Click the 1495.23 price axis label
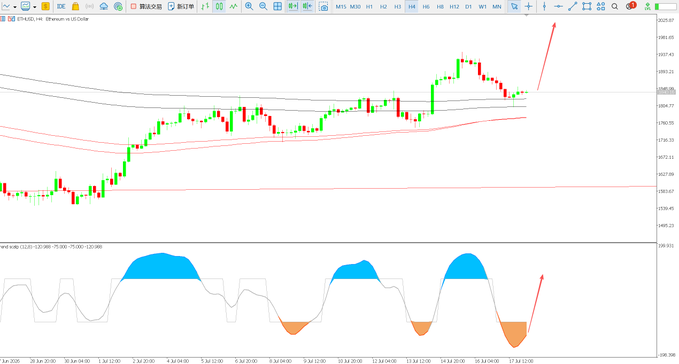Screen dimensions: 679x364 (666, 225)
